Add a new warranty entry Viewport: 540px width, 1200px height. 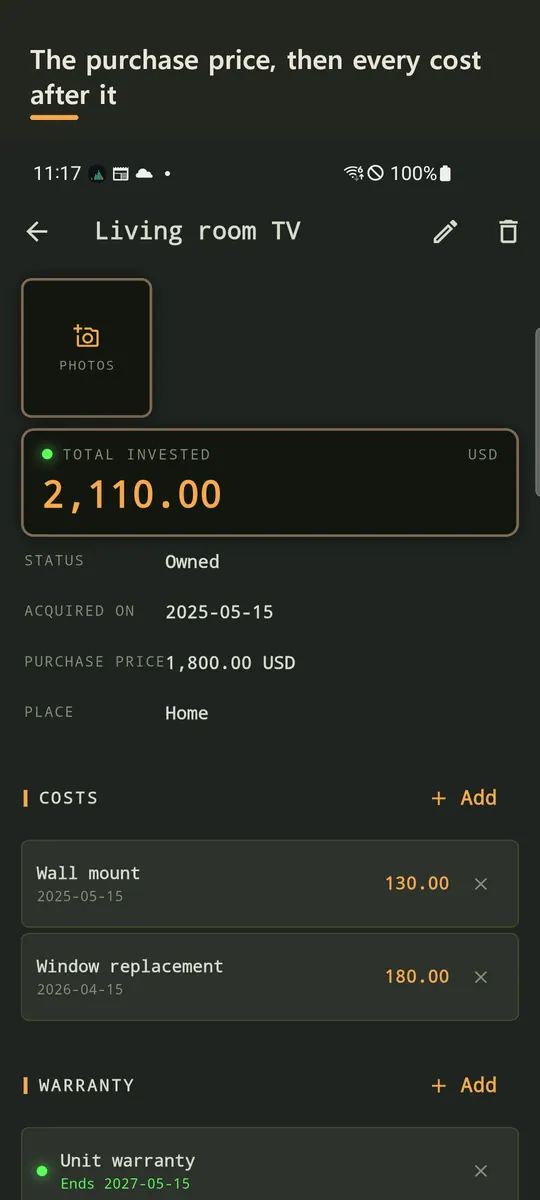point(464,1085)
